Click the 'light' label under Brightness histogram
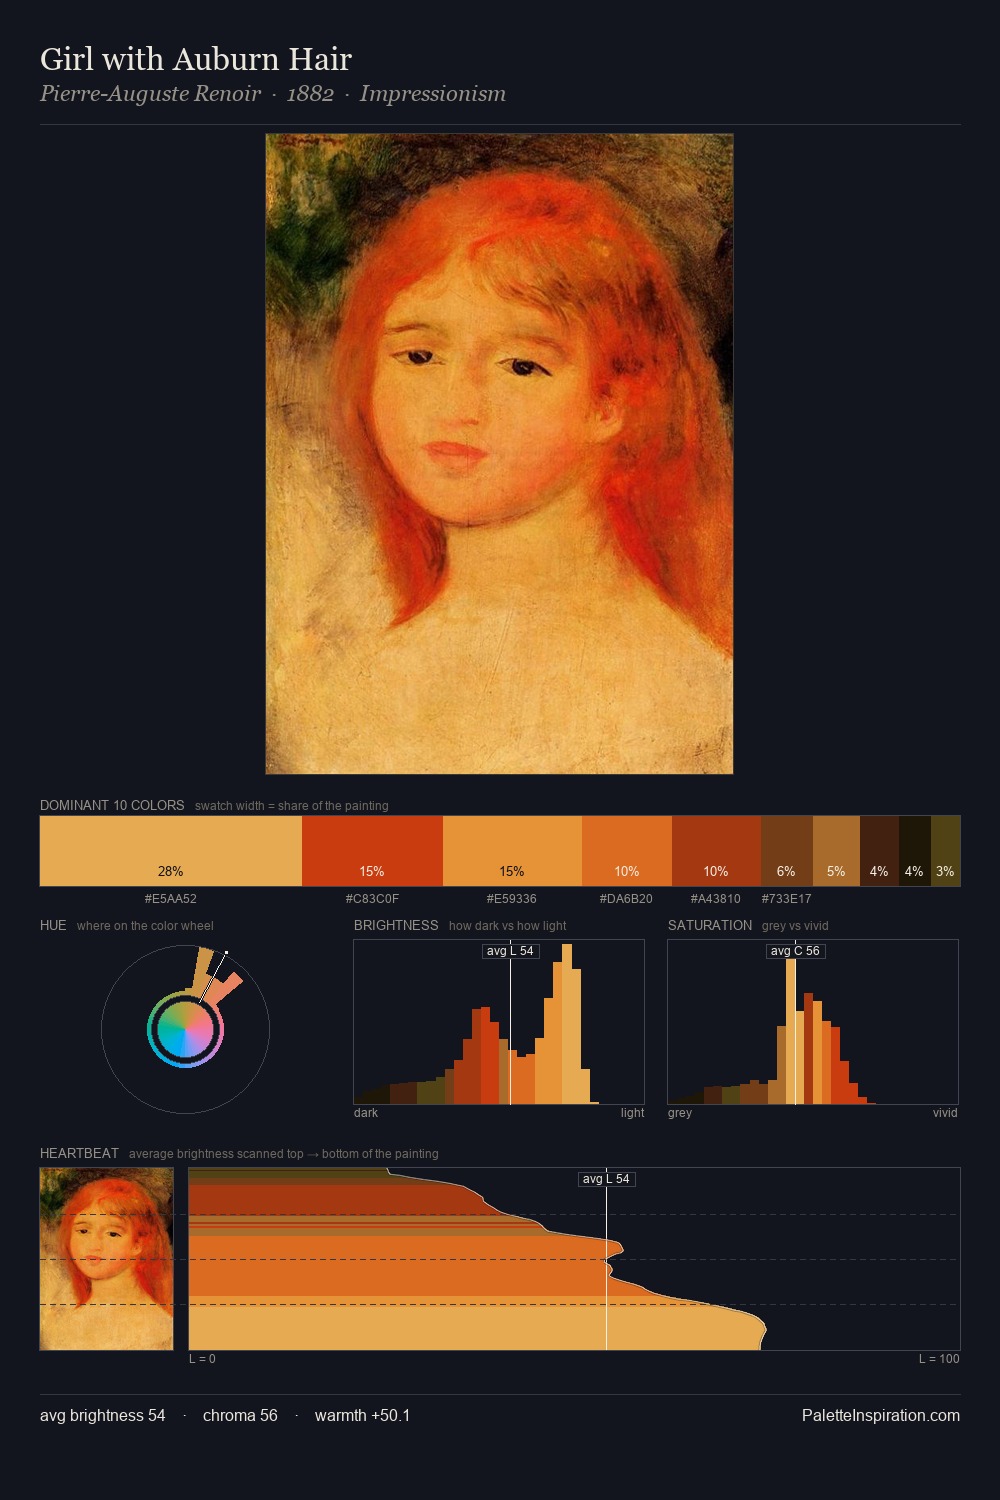This screenshot has width=1000, height=1500. [x=632, y=1113]
